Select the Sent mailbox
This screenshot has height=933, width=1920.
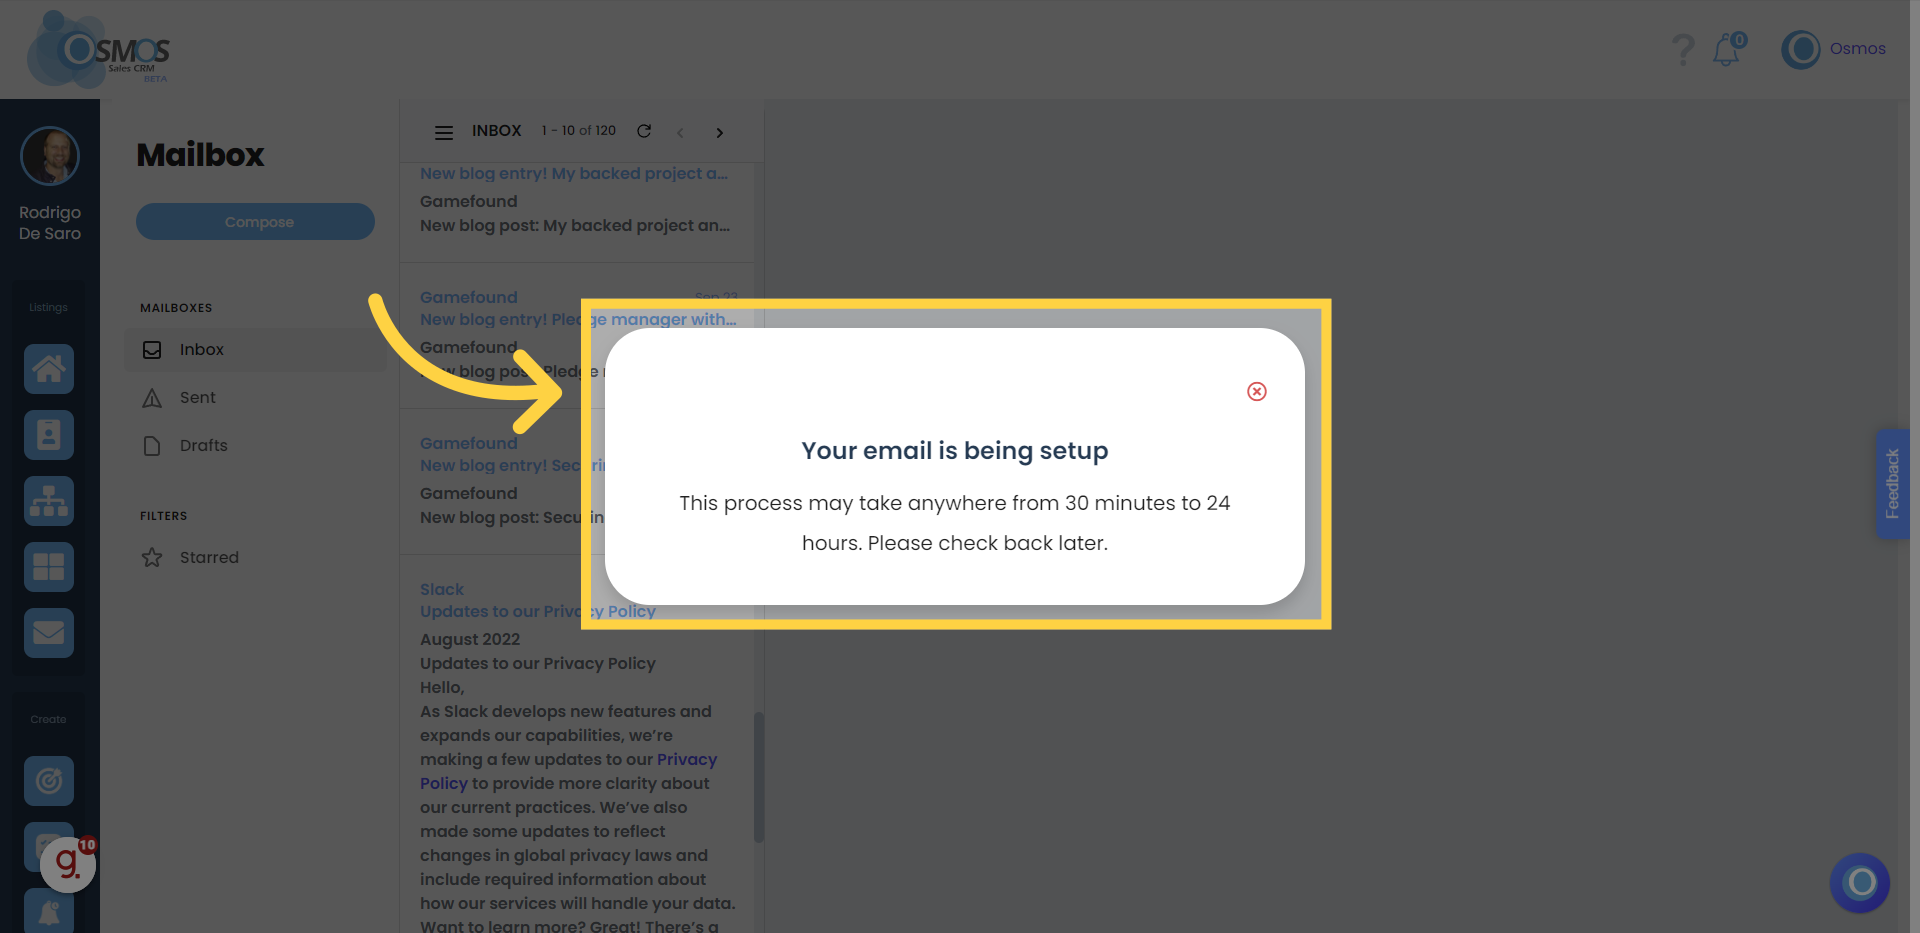[255, 398]
